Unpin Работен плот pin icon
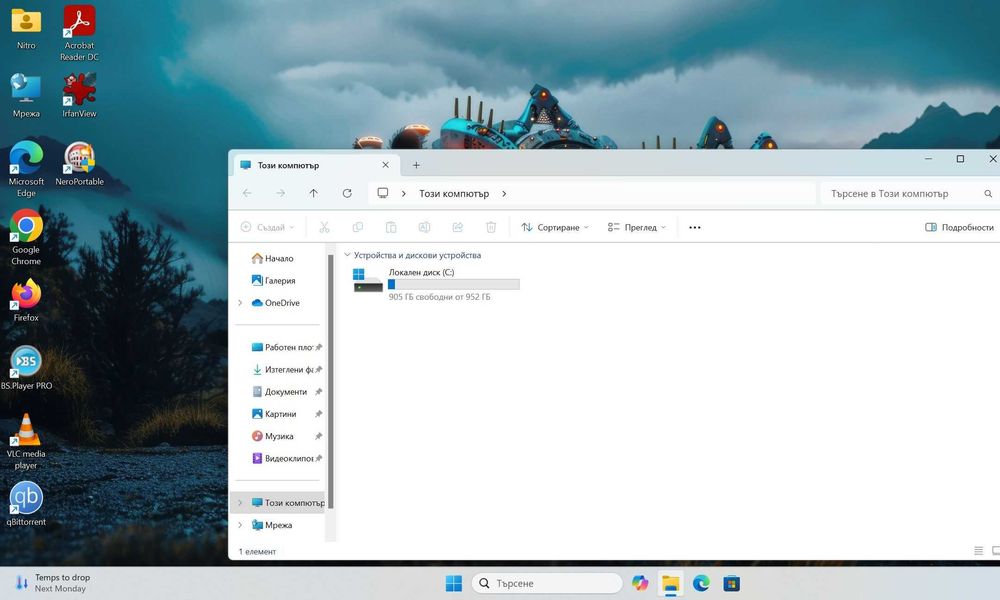This screenshot has height=600, width=1000. tap(318, 348)
